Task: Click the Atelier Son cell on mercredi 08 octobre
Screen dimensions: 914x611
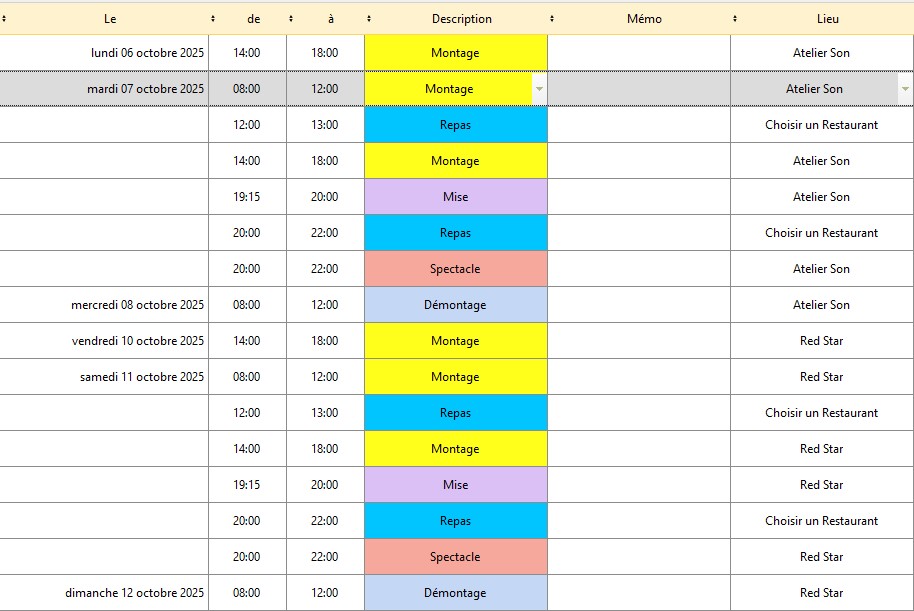Action: pos(821,305)
